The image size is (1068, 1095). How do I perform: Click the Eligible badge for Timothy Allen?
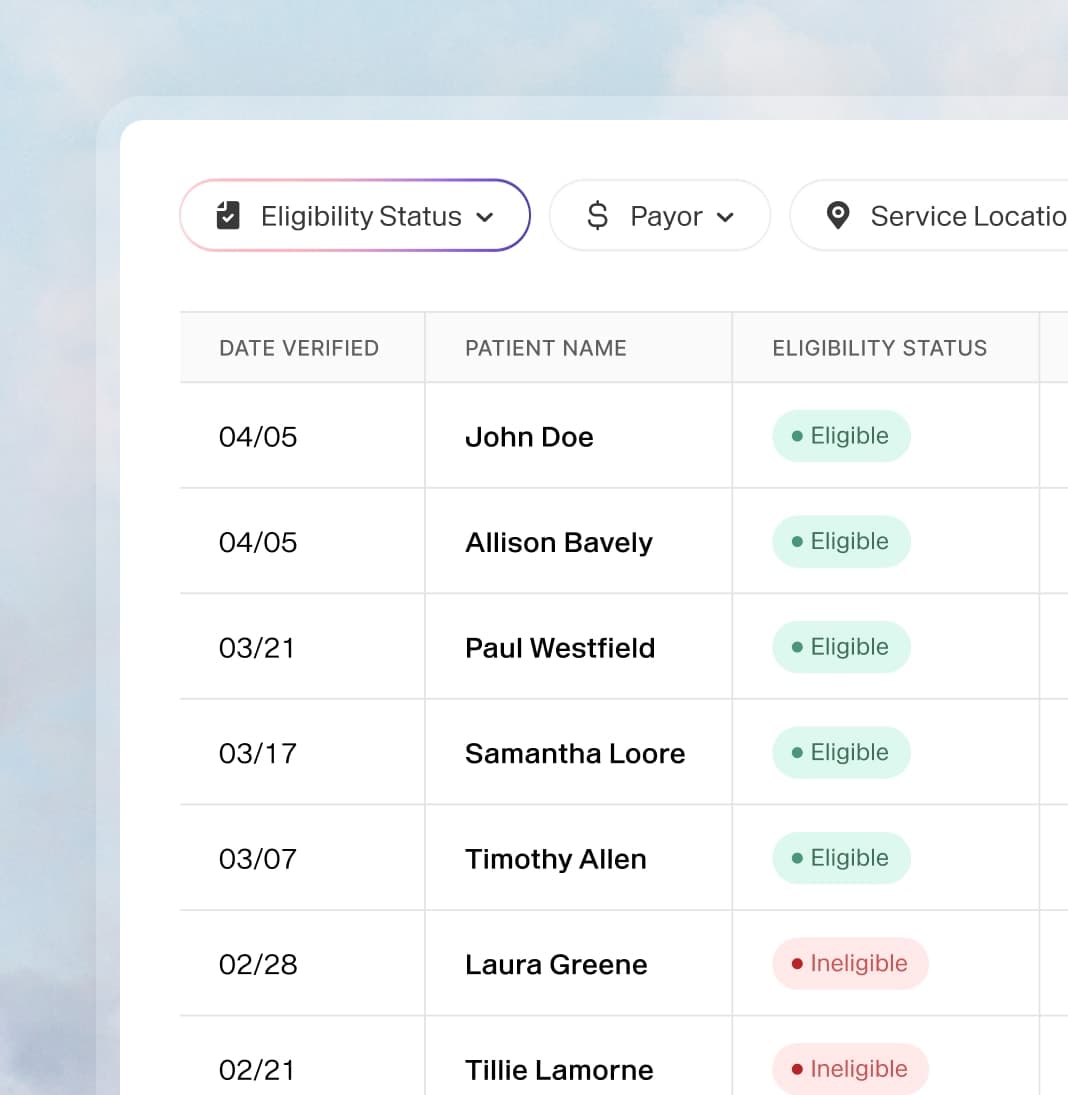(841, 858)
